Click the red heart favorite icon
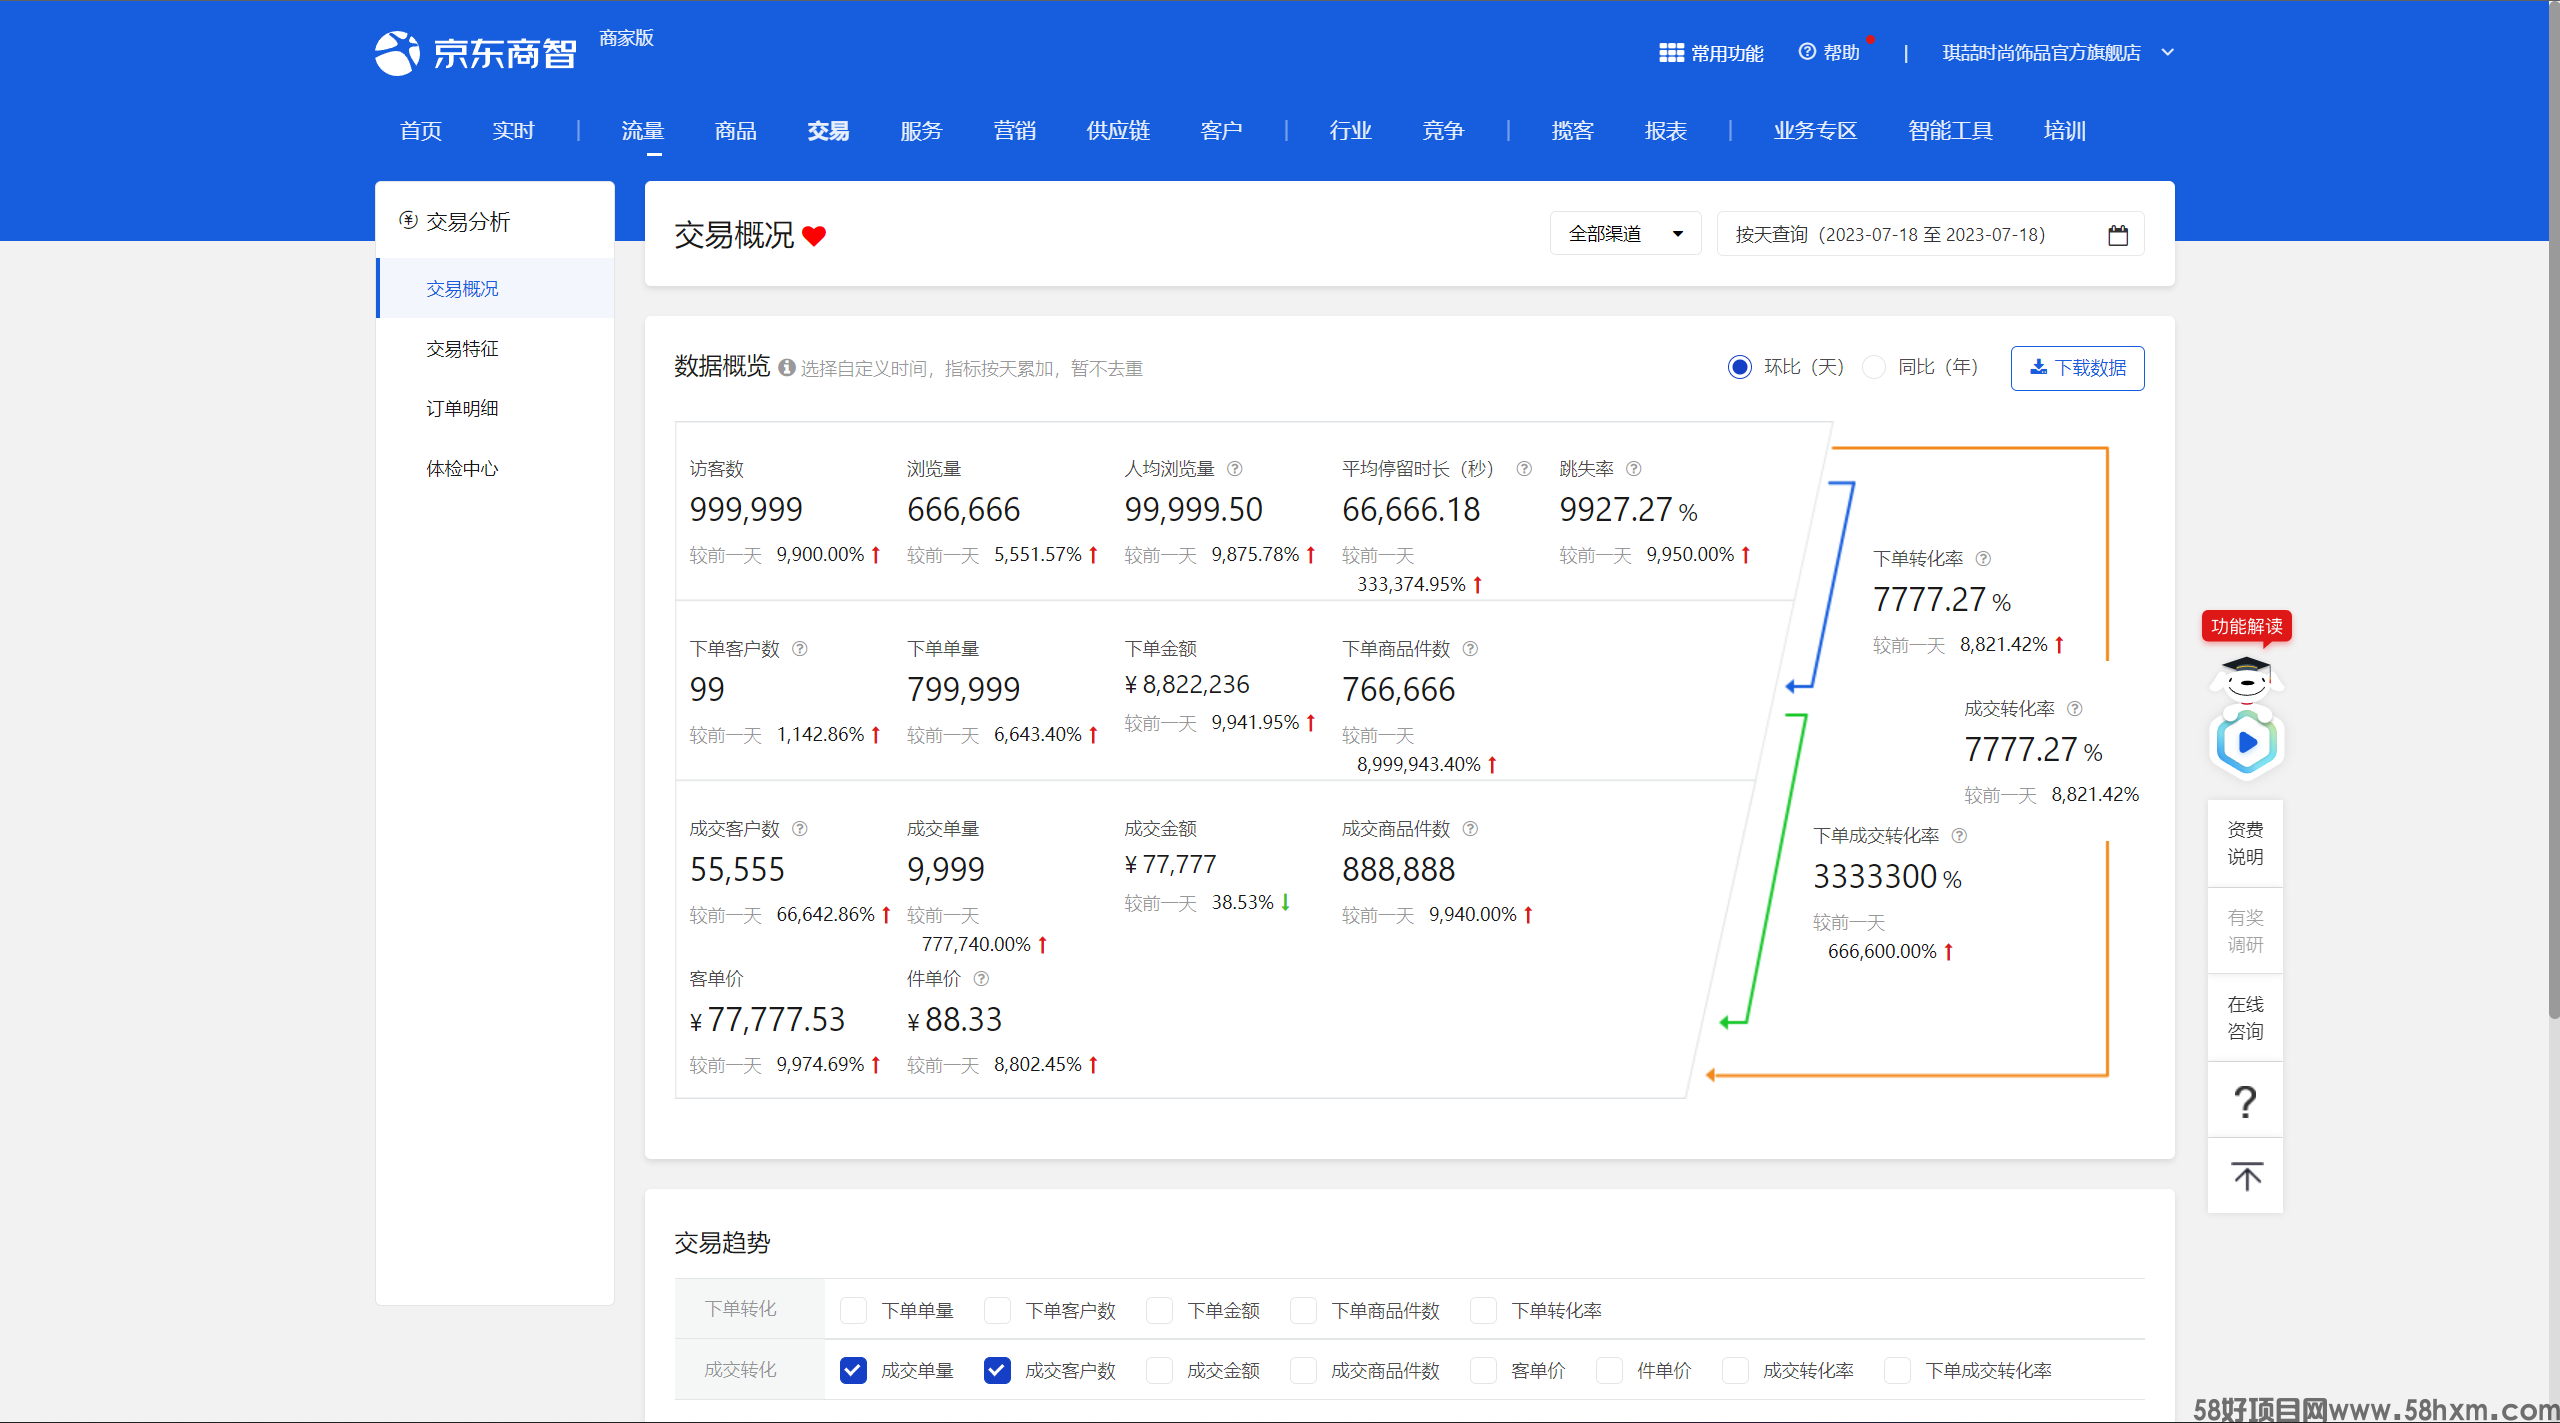 point(814,236)
